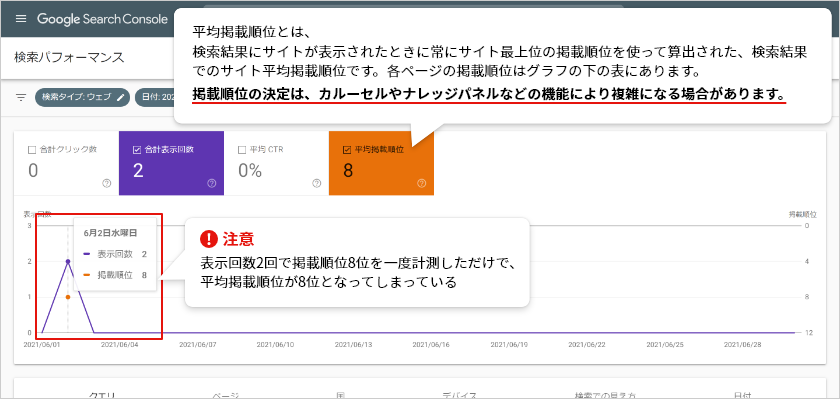Image resolution: width=840 pixels, height=399 pixels.
Task: Click the 2021/06/19 axis date label
Action: click(509, 345)
